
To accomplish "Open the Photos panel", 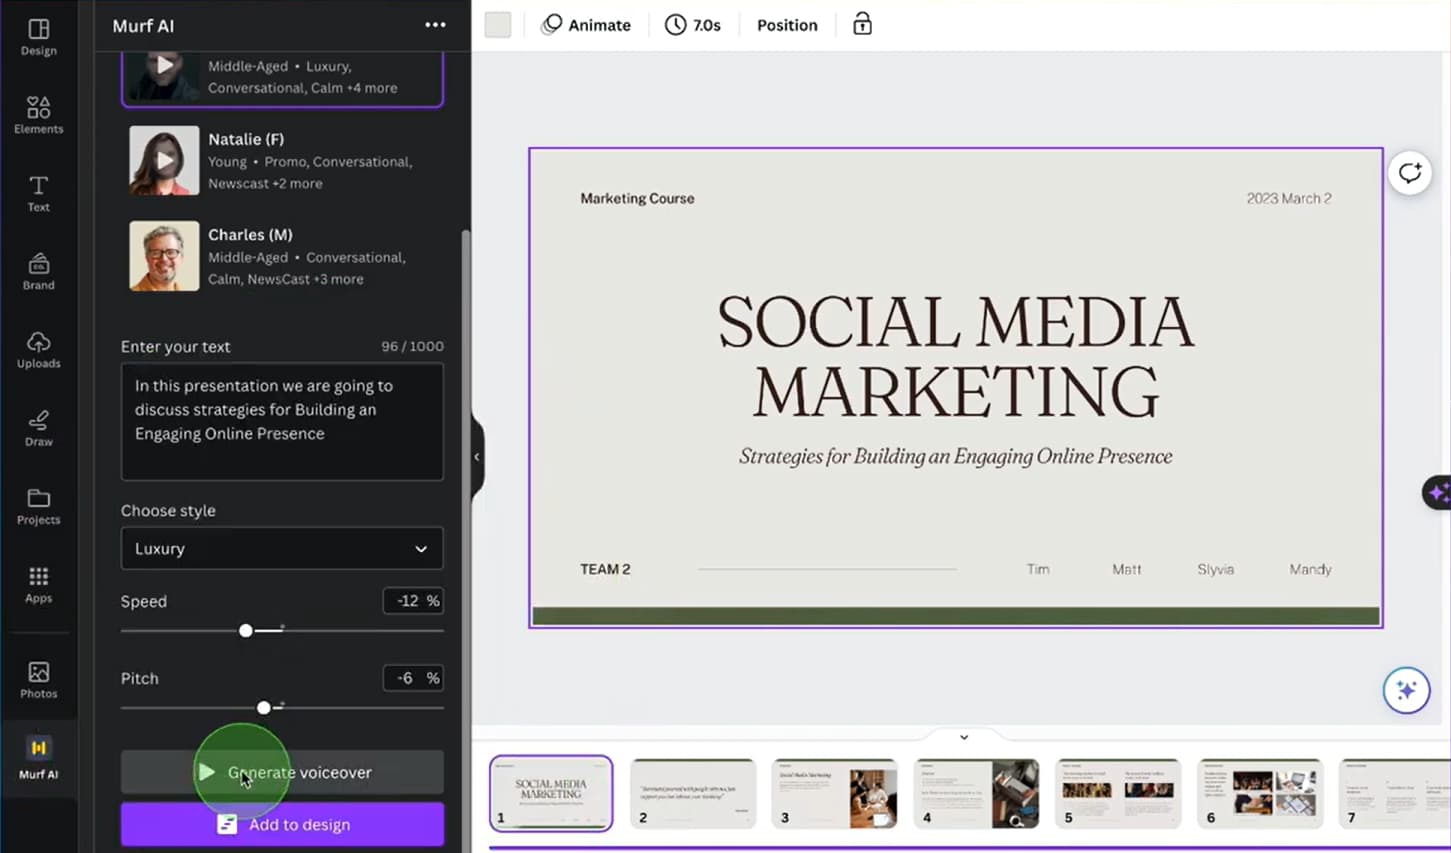I will click(38, 680).
